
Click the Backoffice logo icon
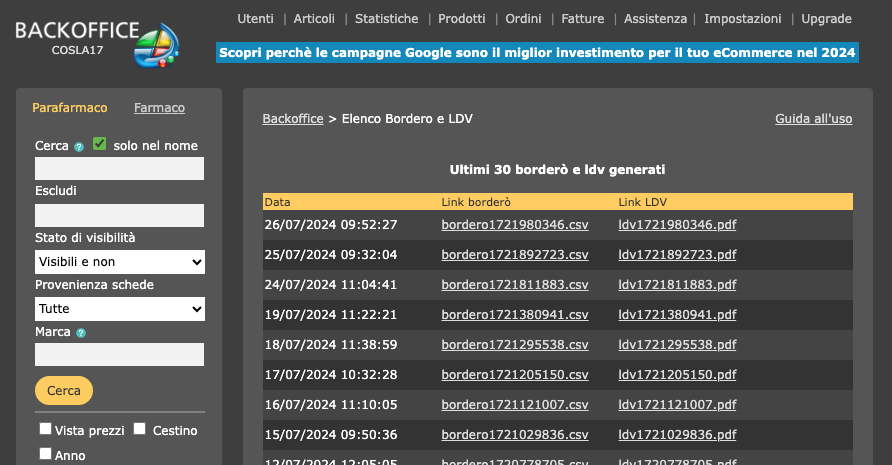click(157, 43)
